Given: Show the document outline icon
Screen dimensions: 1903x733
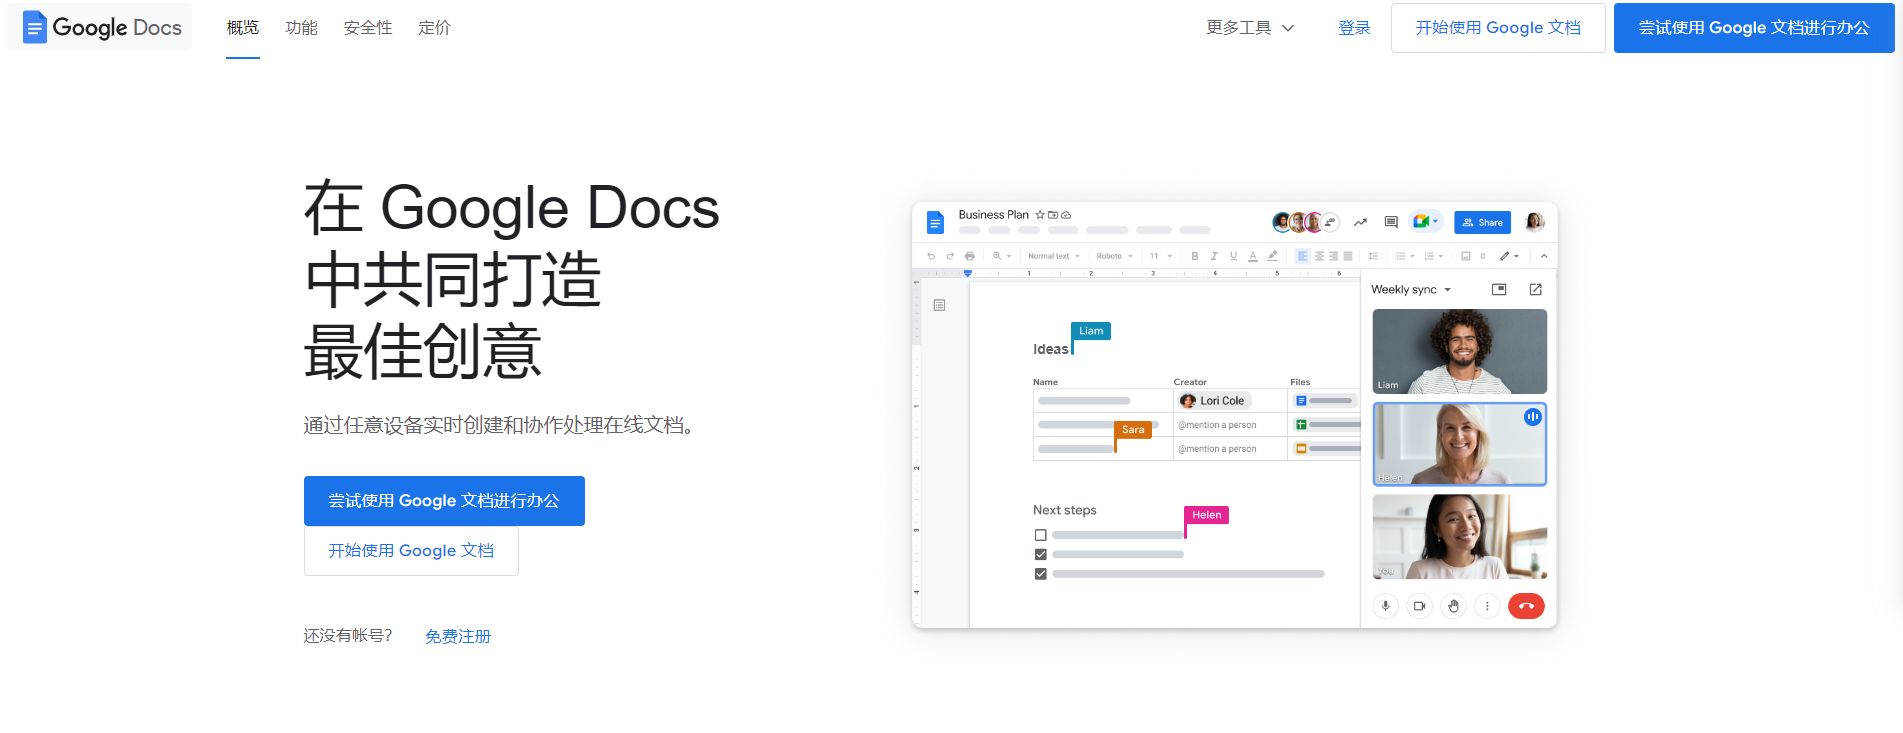Looking at the screenshot, I should tap(939, 305).
